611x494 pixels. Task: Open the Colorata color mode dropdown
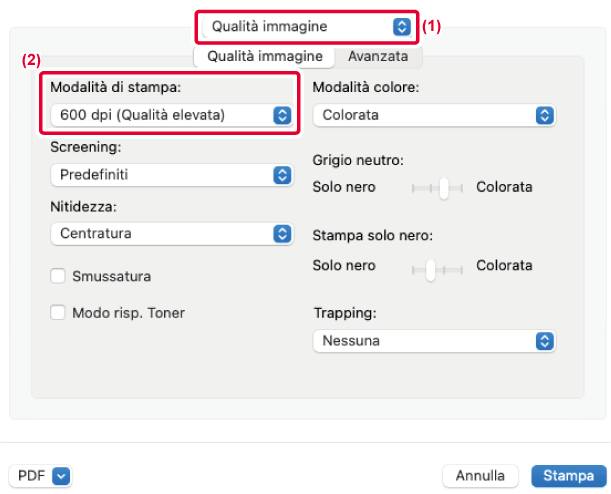434,115
